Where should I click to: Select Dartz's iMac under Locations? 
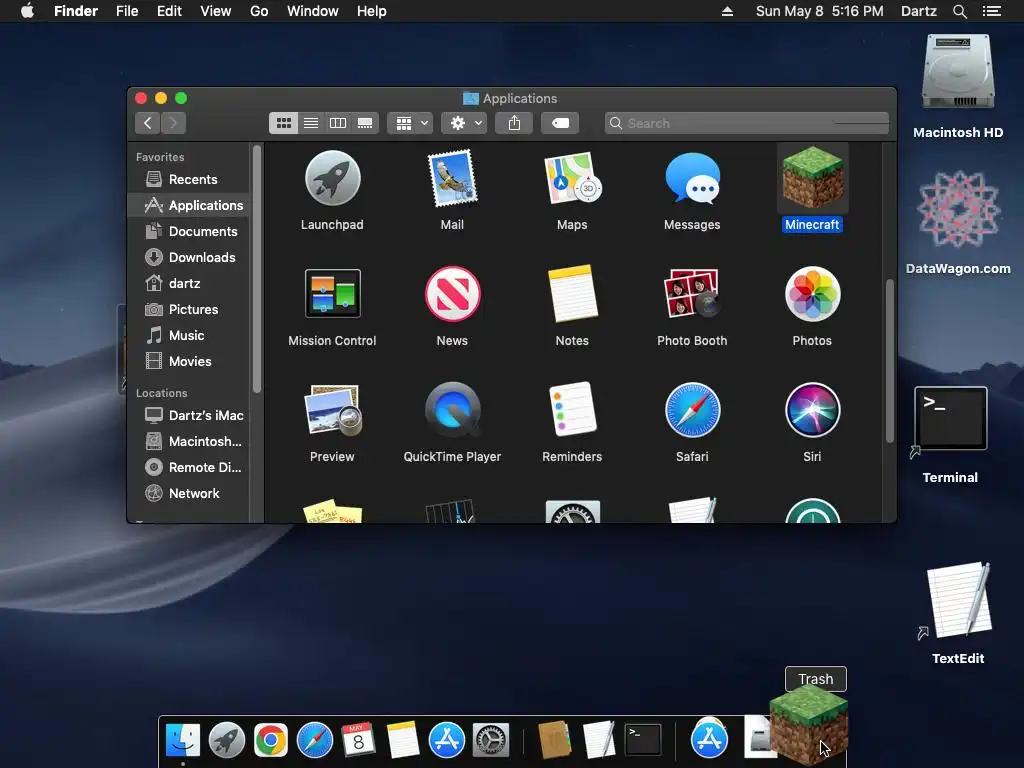click(189, 415)
